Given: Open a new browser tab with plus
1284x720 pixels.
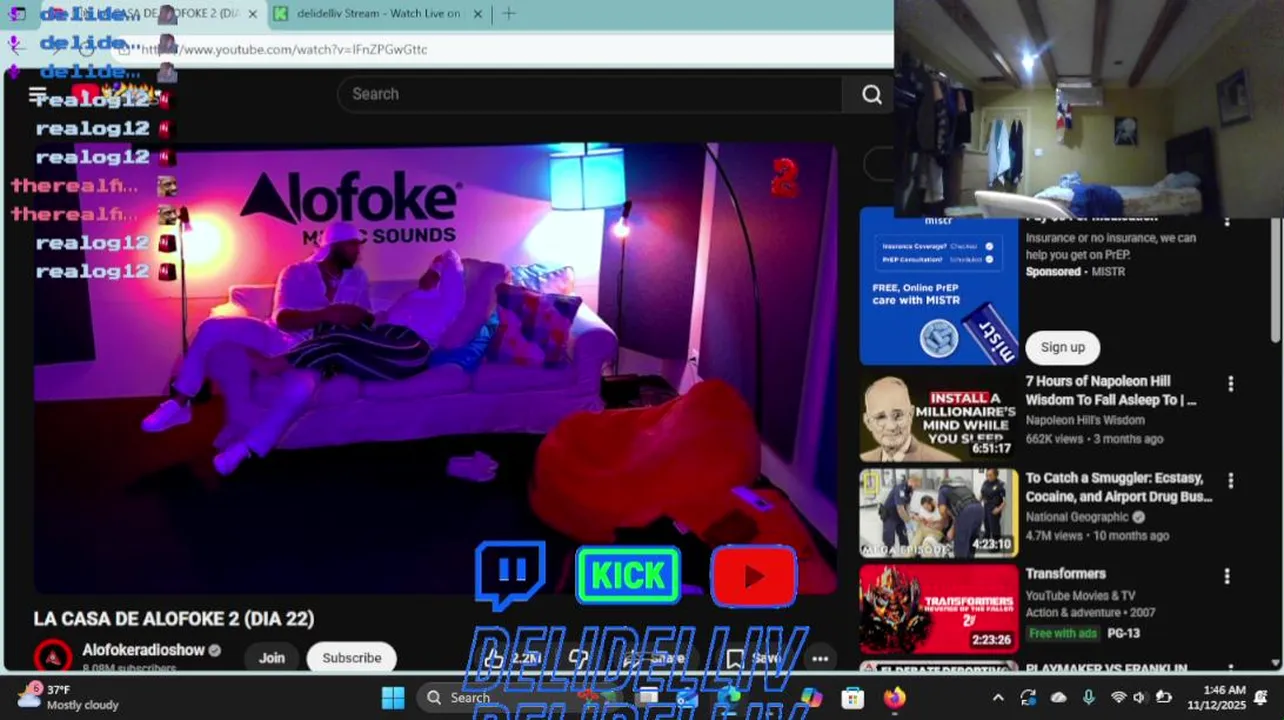Looking at the screenshot, I should pyautogui.click(x=509, y=14).
